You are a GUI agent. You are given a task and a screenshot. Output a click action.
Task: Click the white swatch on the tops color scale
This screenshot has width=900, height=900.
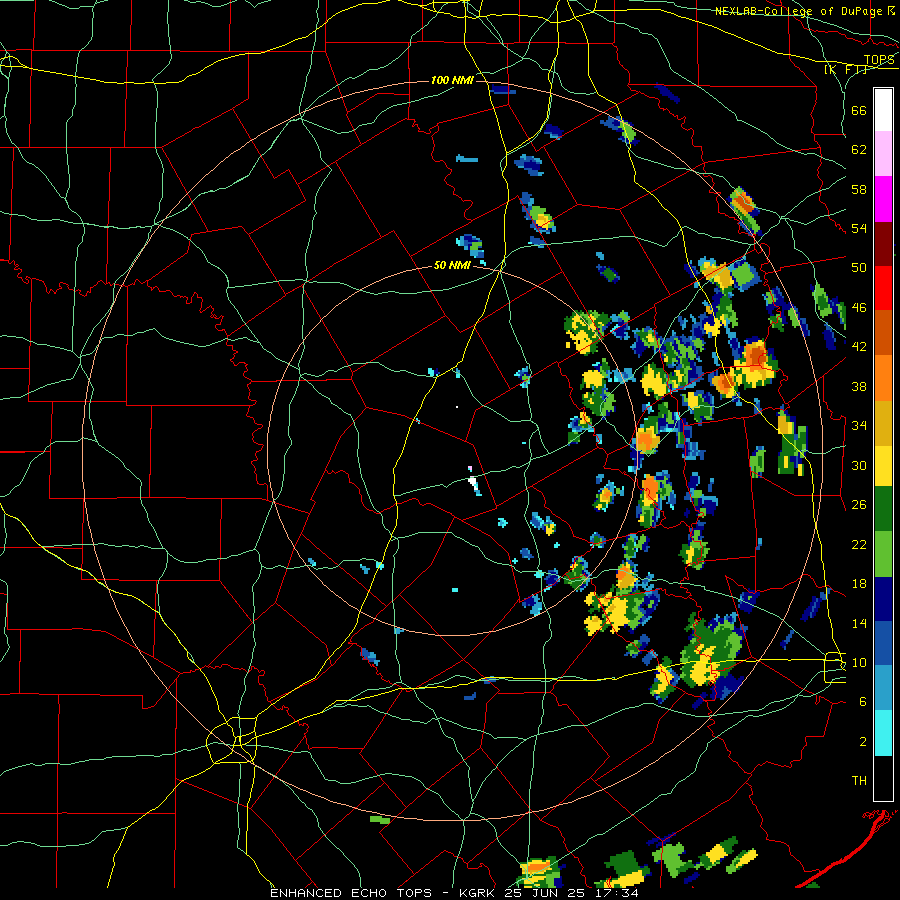click(x=883, y=110)
